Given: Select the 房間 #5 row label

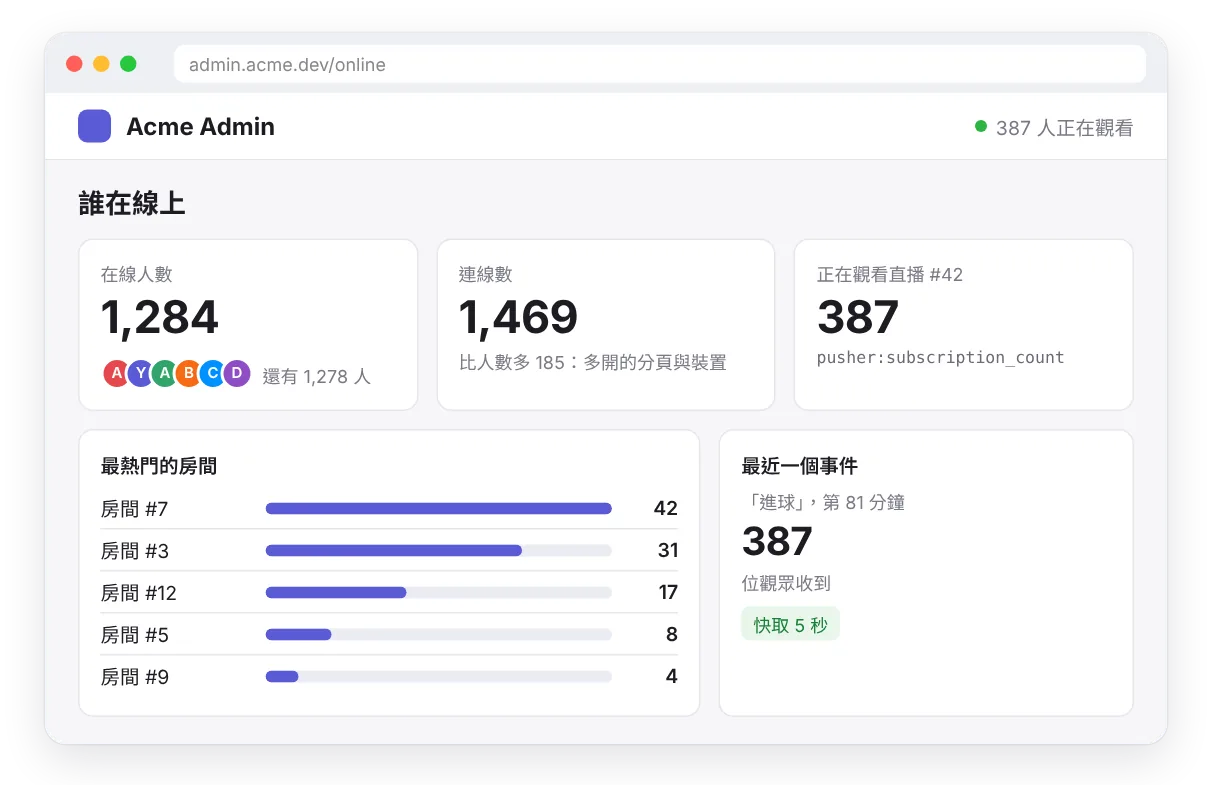Looking at the screenshot, I should point(135,635).
